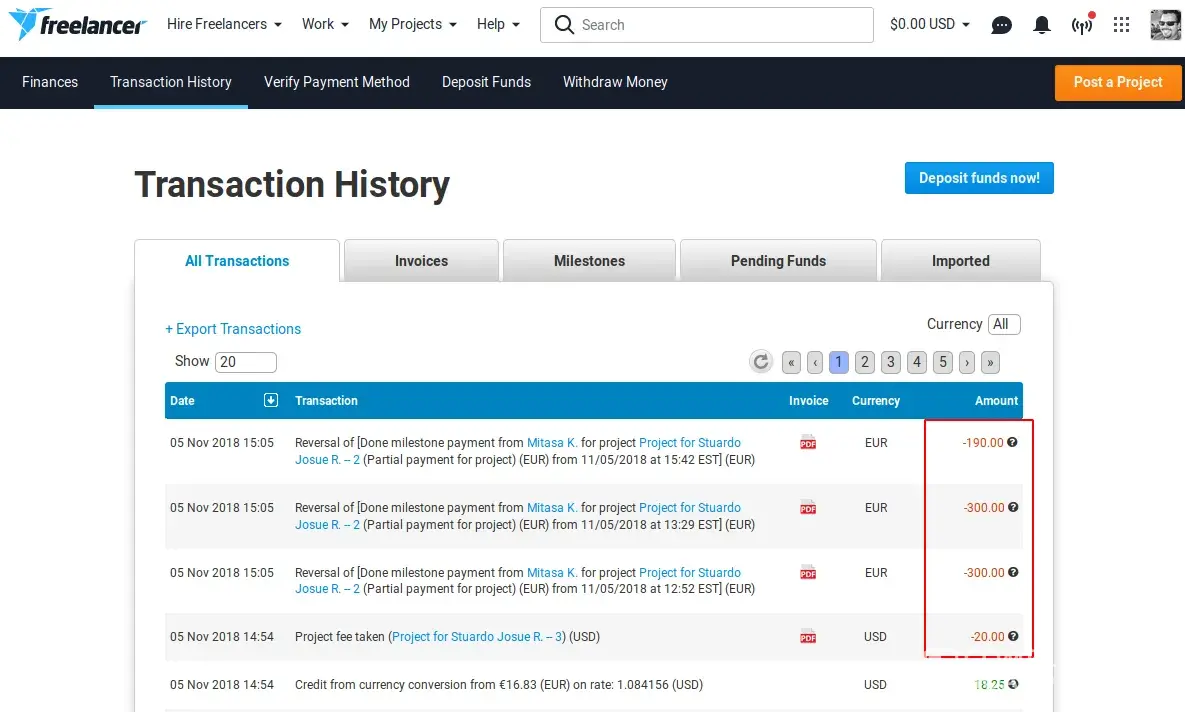Open the Show 20 entries selector
This screenshot has height=712, width=1185.
click(245, 362)
